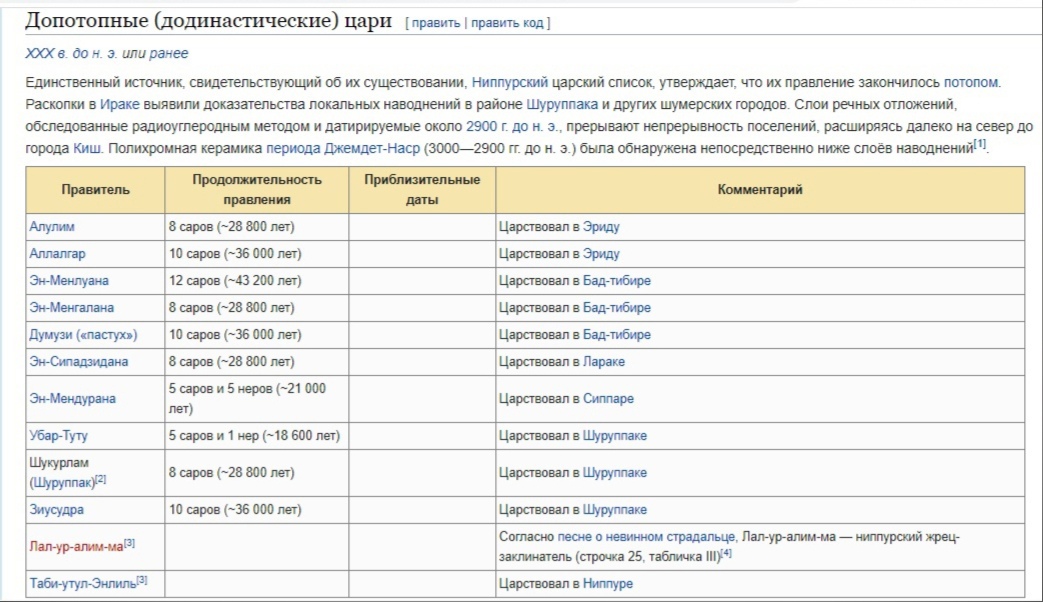
Task: Open 'XXX в. до н. э.' link
Action: click(71, 53)
